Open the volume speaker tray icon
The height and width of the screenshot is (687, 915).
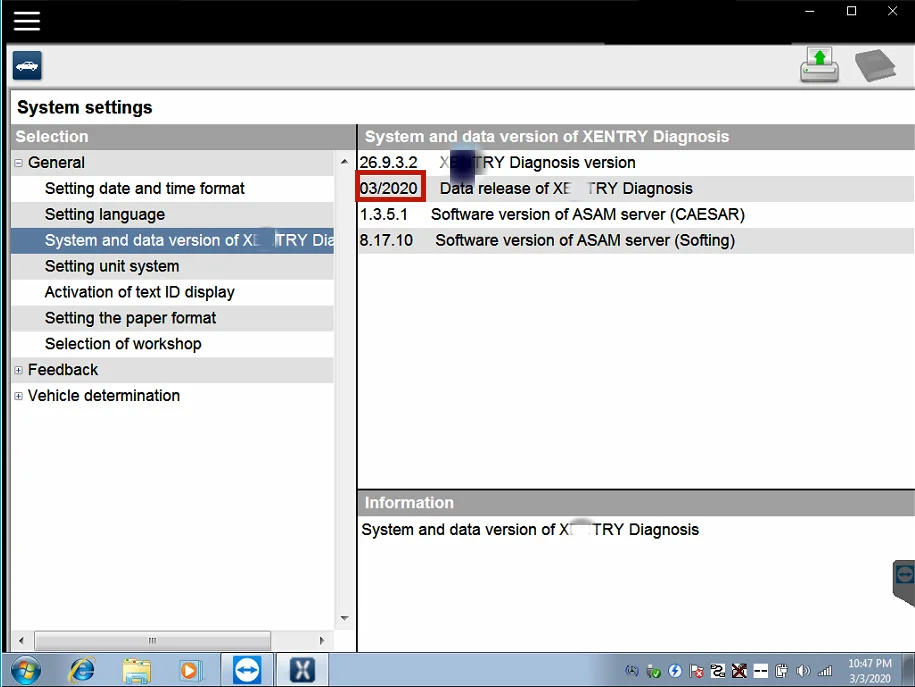(x=803, y=671)
